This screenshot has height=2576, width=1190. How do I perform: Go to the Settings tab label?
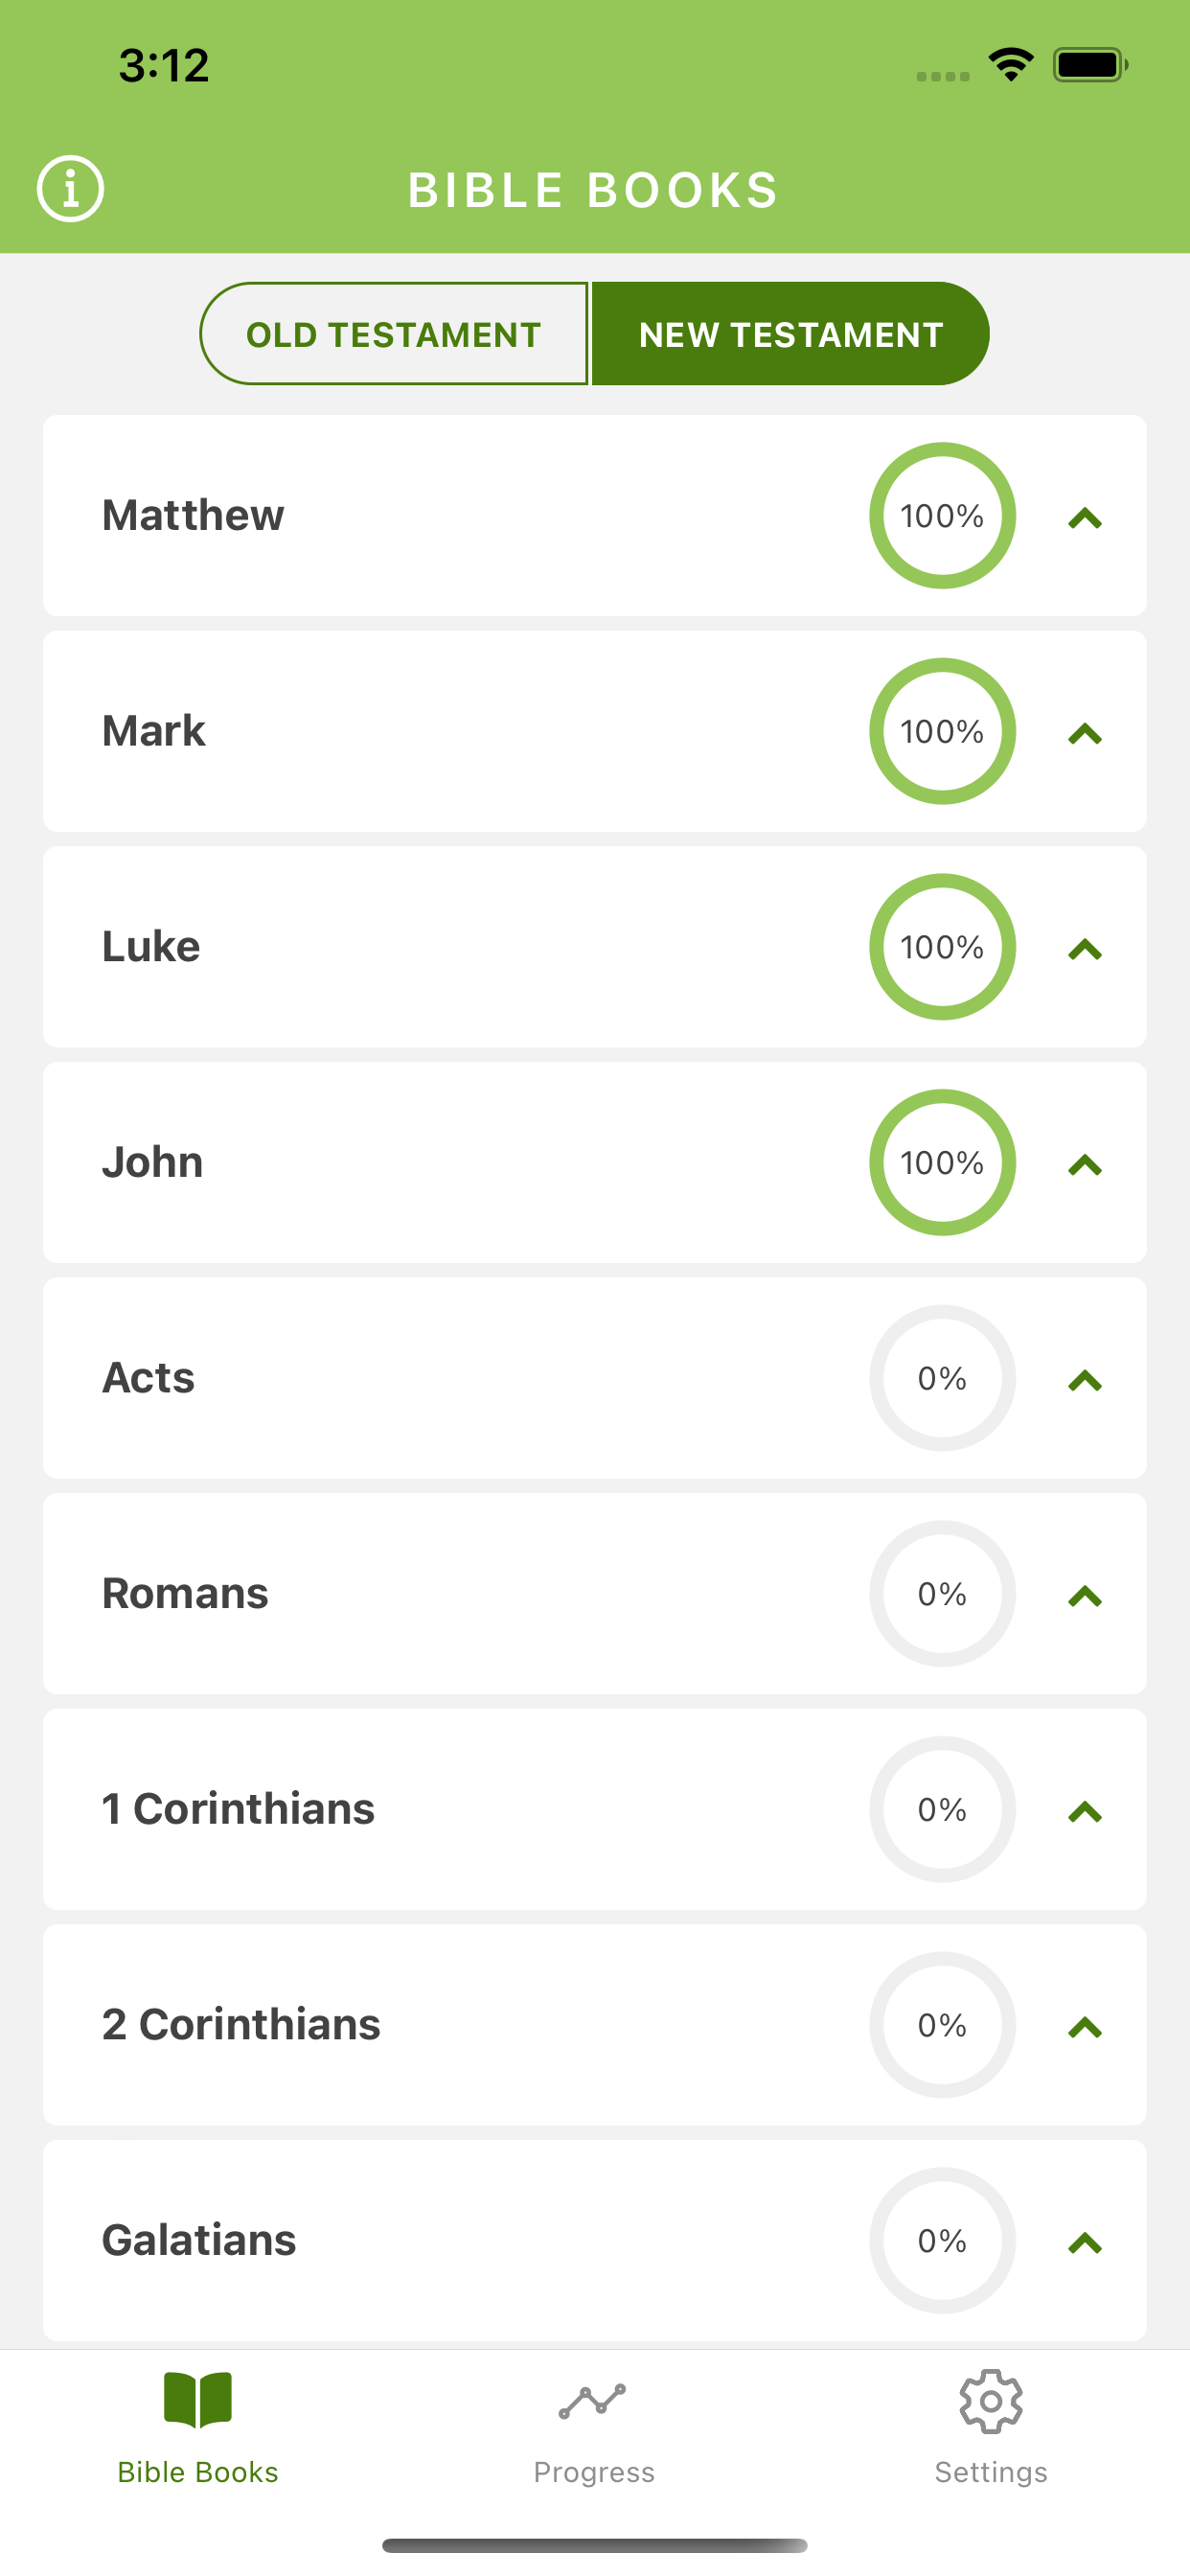point(991,2472)
